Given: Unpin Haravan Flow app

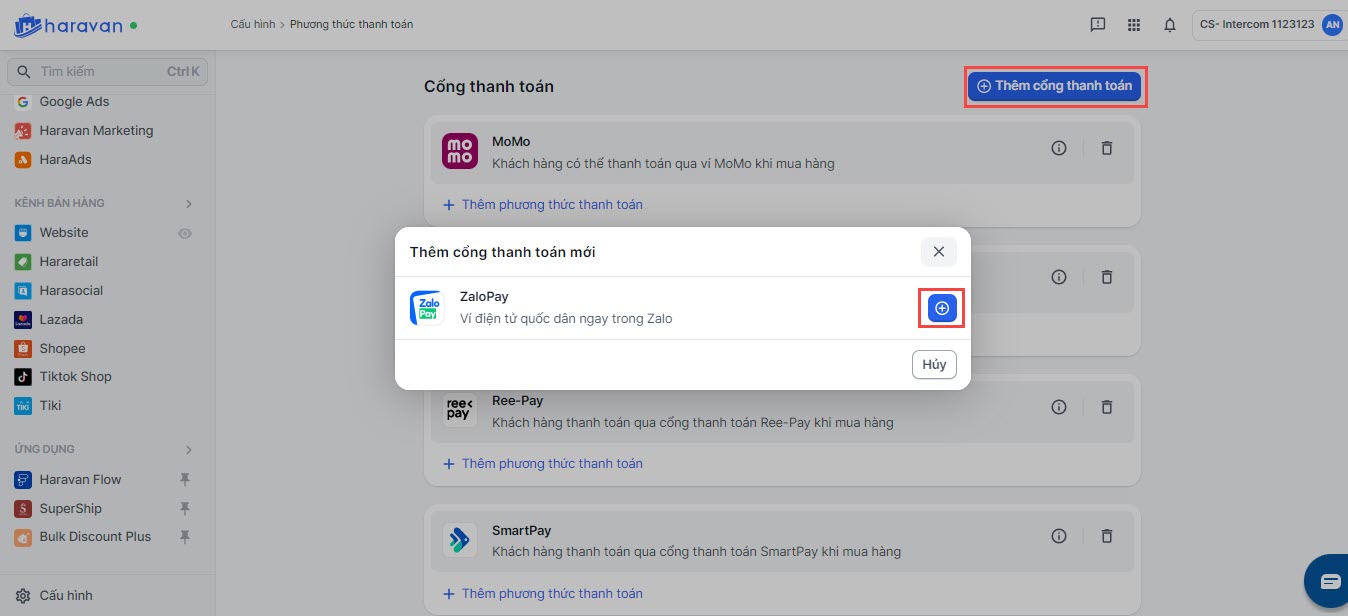Looking at the screenshot, I should pyautogui.click(x=185, y=480).
